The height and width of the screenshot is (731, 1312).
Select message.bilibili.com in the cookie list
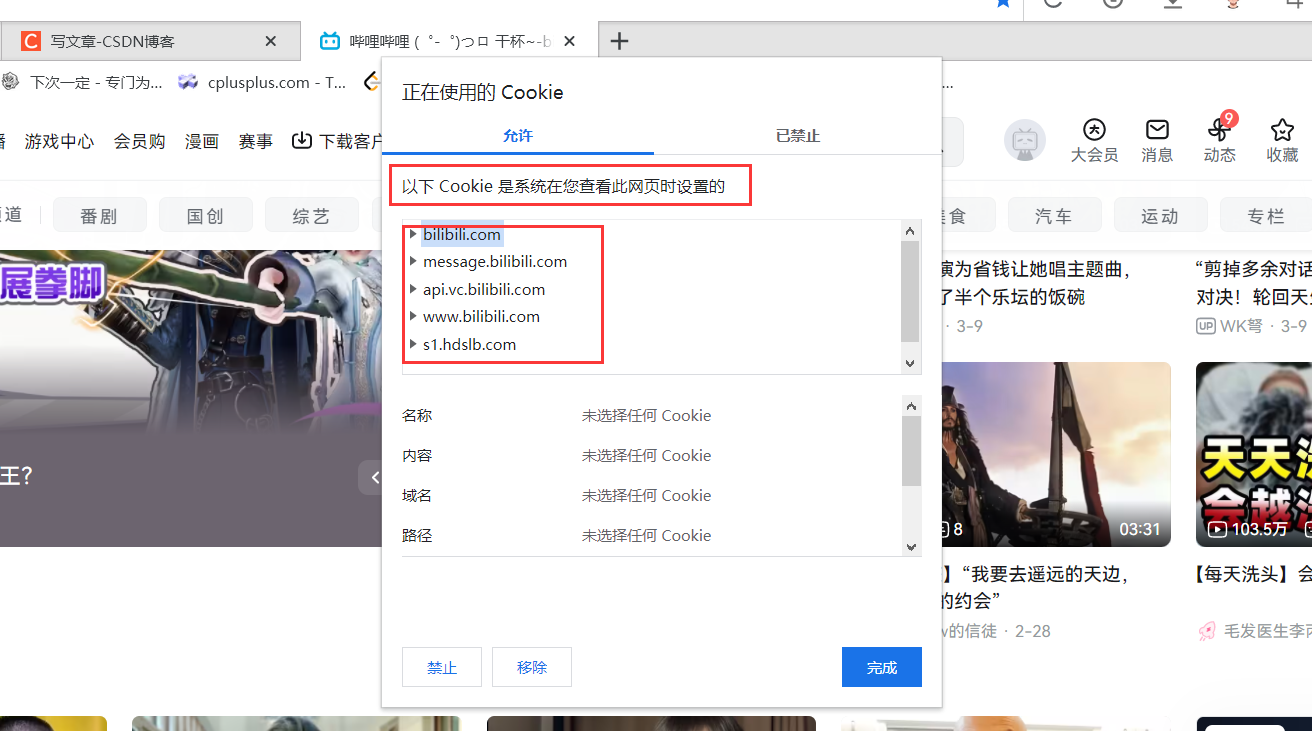coord(495,261)
